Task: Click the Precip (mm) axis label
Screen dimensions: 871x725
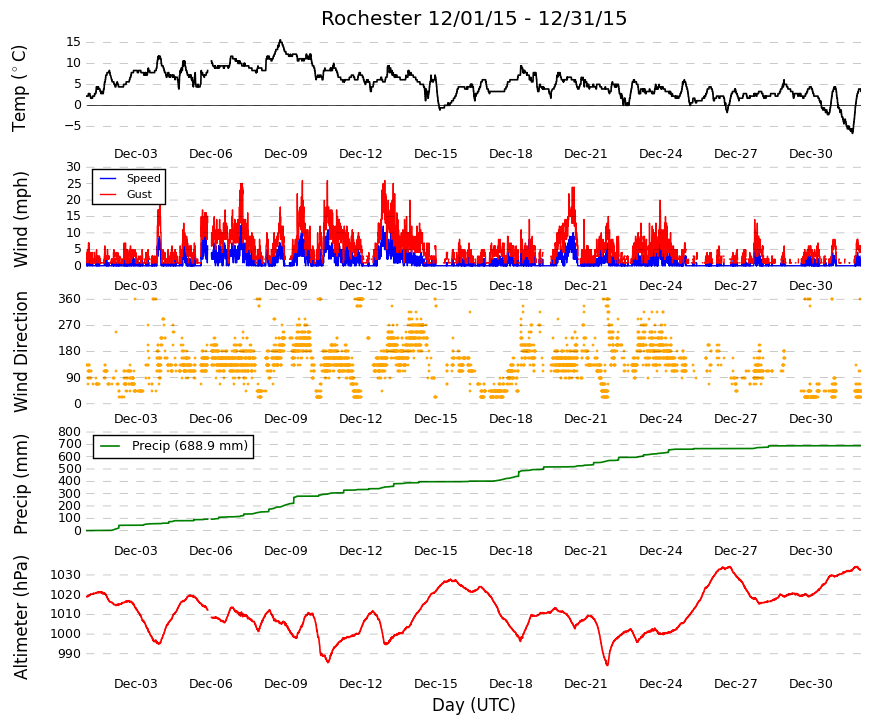Action: 20,484
